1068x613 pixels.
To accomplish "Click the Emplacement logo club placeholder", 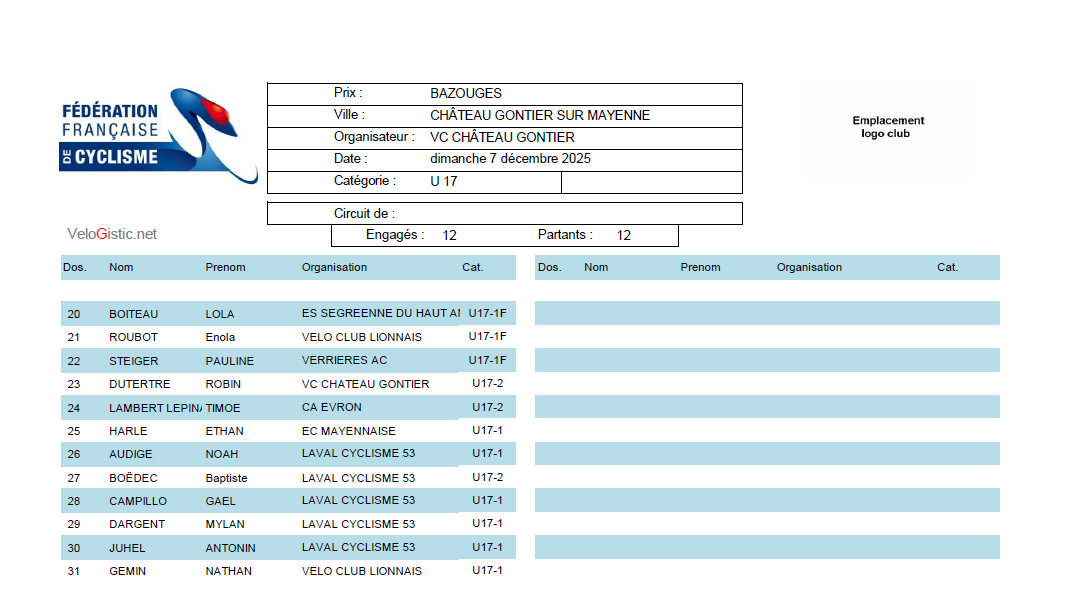I will pos(888,127).
